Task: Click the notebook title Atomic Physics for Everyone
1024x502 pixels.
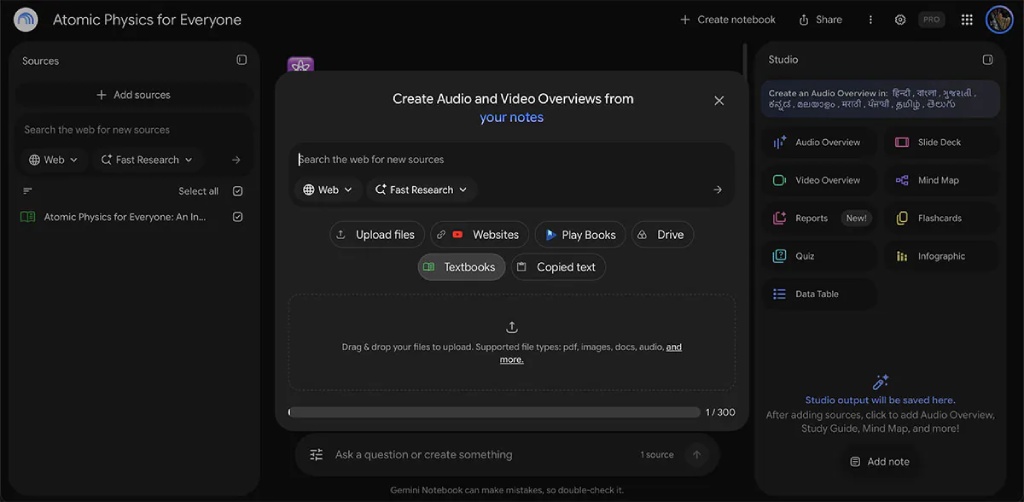Action: (x=147, y=20)
